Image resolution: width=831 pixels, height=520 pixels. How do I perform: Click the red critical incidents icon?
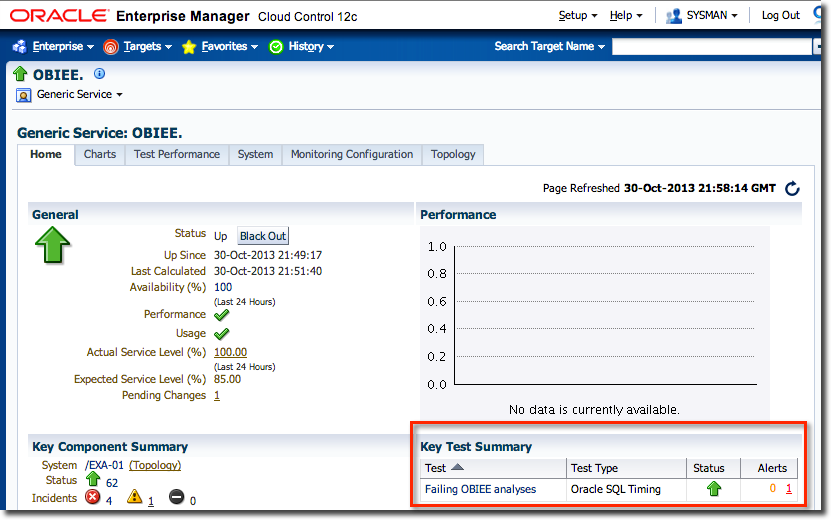point(93,499)
